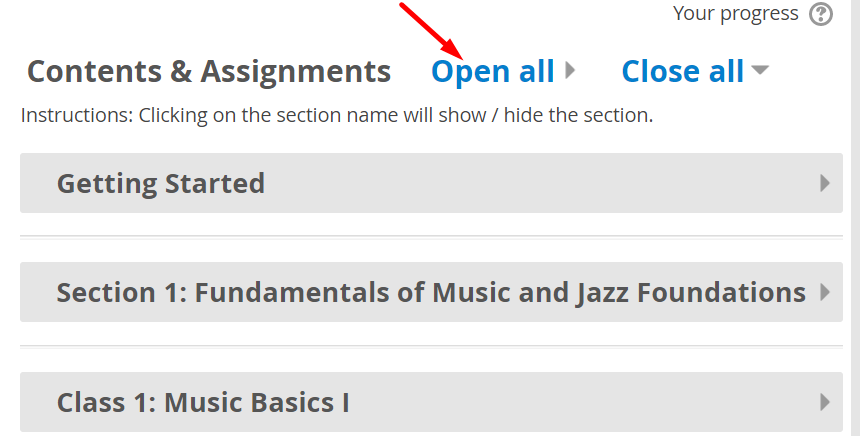The image size is (860, 436).
Task: Close all course sections
Action: (683, 71)
